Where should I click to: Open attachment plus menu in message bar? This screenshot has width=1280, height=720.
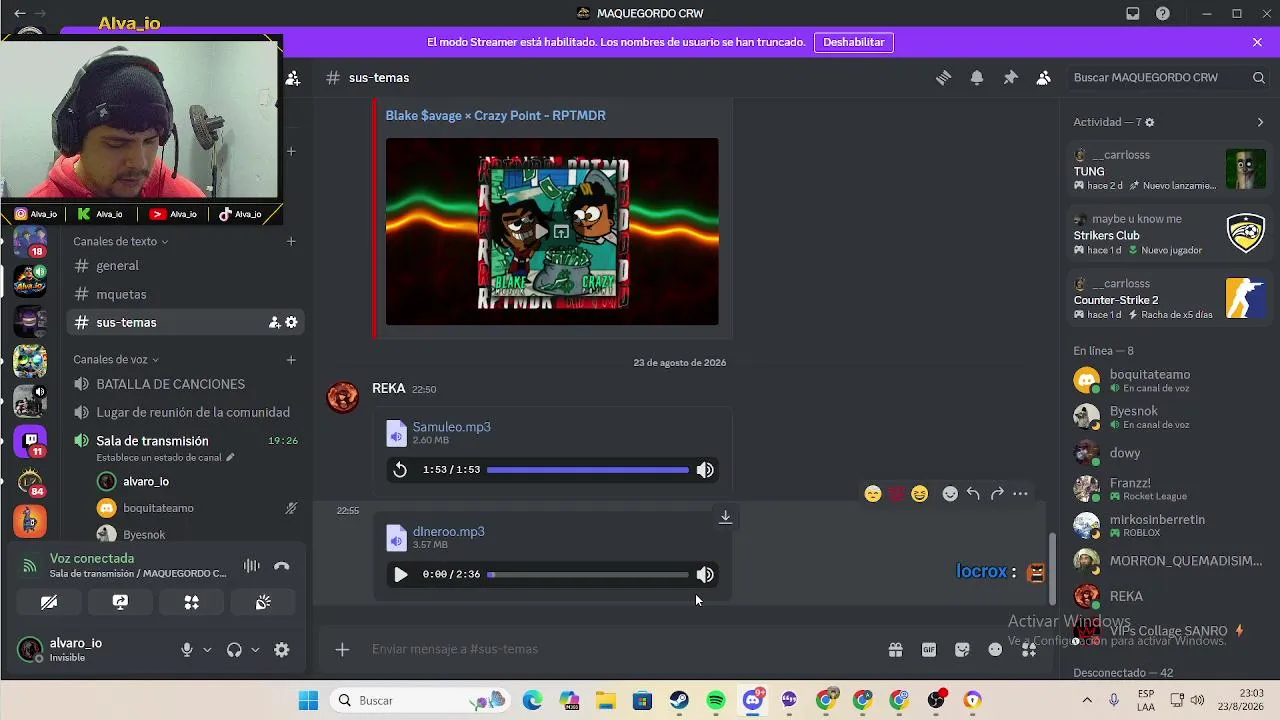click(342, 650)
